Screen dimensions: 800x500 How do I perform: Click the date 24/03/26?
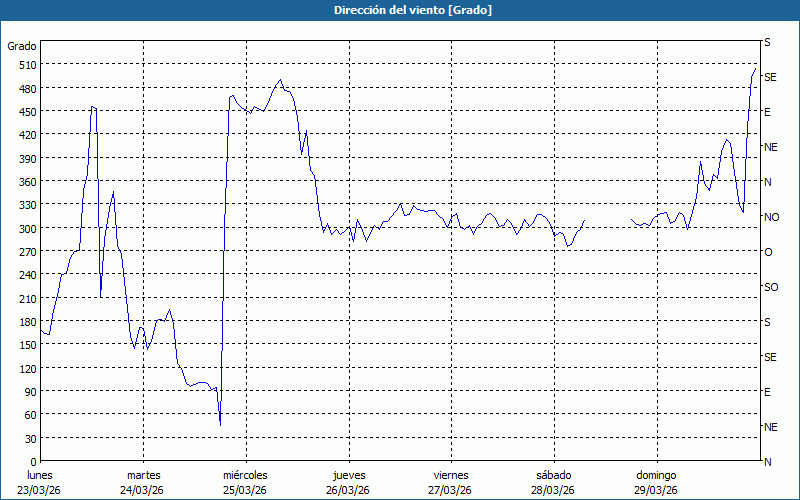click(142, 490)
